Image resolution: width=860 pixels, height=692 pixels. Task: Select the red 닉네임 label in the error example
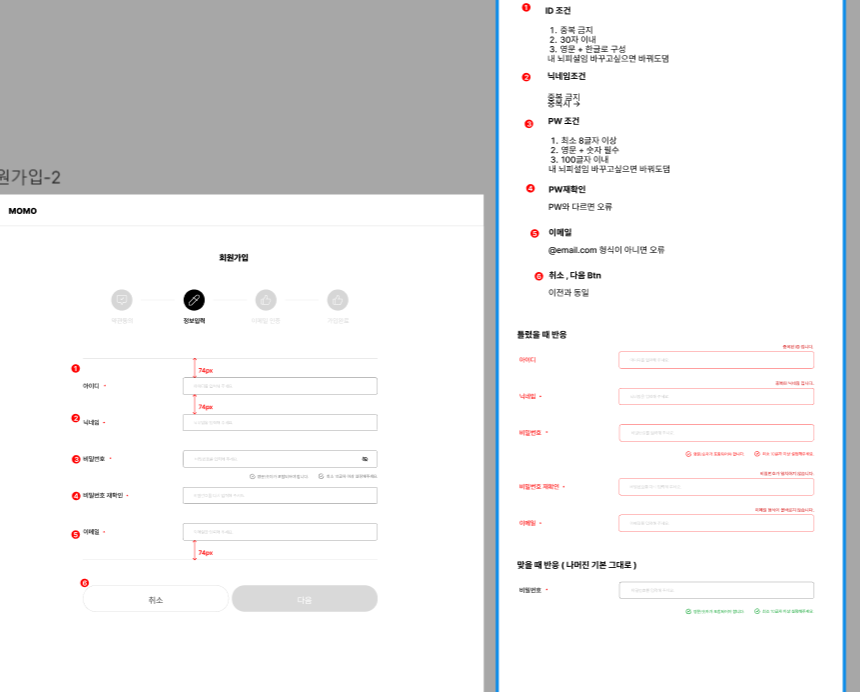point(527,396)
